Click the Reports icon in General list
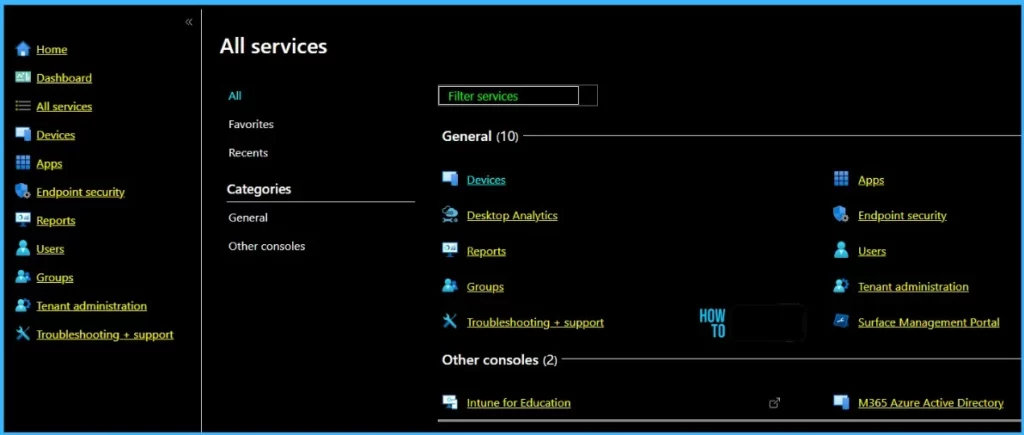The width and height of the screenshot is (1024, 435). [x=450, y=251]
